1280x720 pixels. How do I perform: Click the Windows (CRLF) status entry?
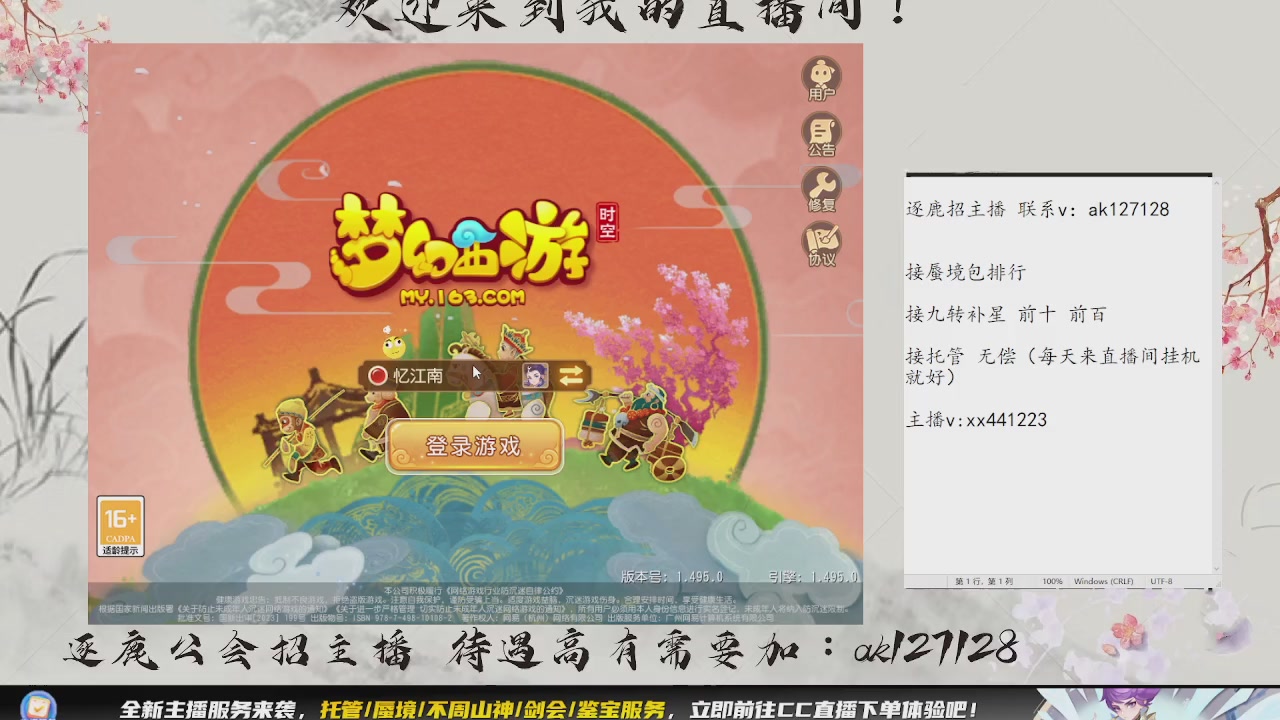[x=1104, y=581]
